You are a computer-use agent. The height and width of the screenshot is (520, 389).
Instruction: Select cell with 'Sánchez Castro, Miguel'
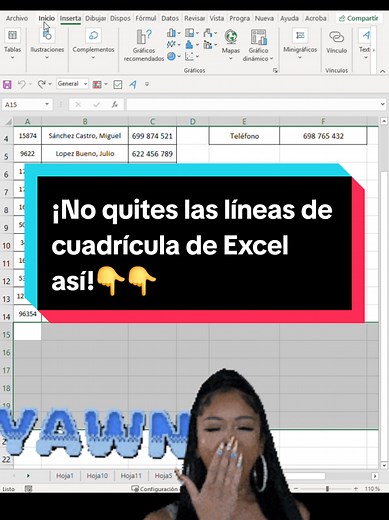point(85,136)
